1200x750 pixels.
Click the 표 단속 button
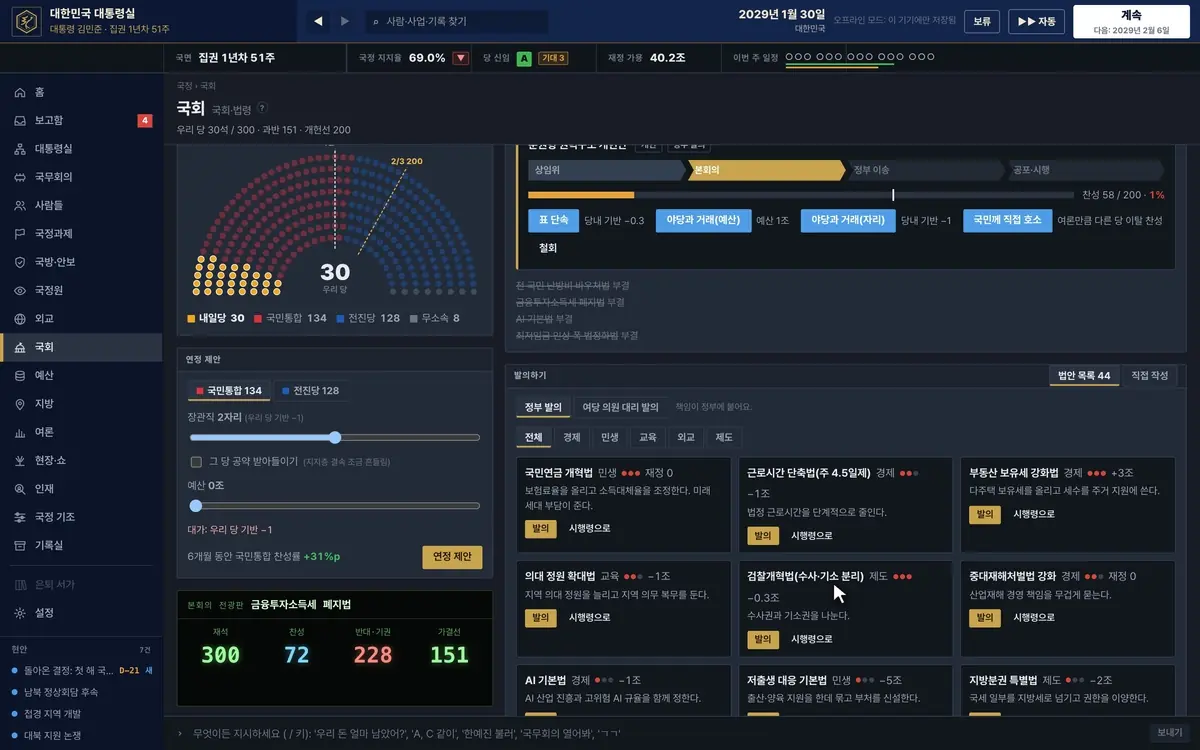click(x=553, y=220)
